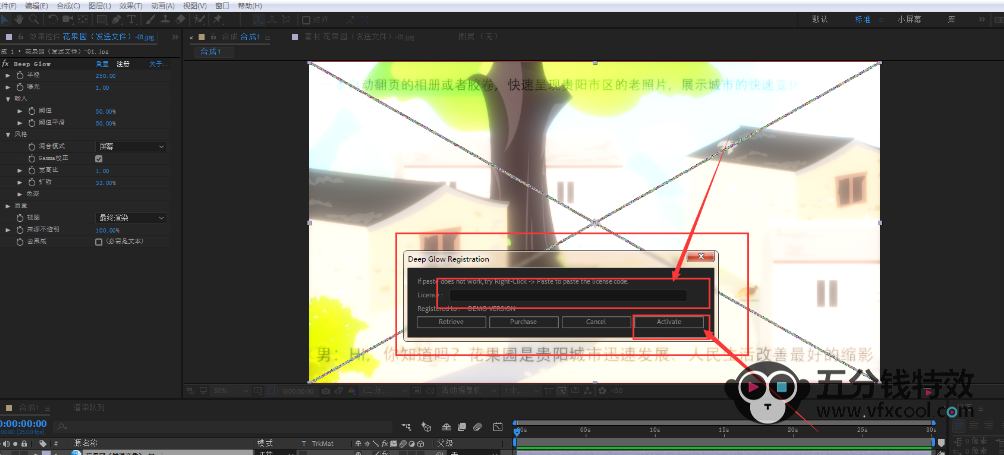
Task: Focus the License code input field
Action: coord(568,296)
